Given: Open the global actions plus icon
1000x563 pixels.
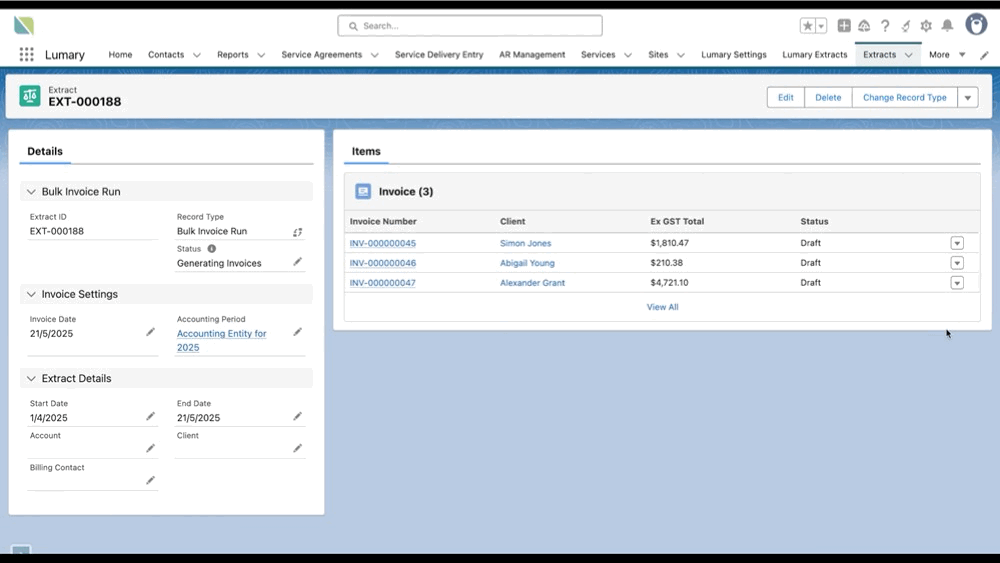Looking at the screenshot, I should (x=844, y=26).
